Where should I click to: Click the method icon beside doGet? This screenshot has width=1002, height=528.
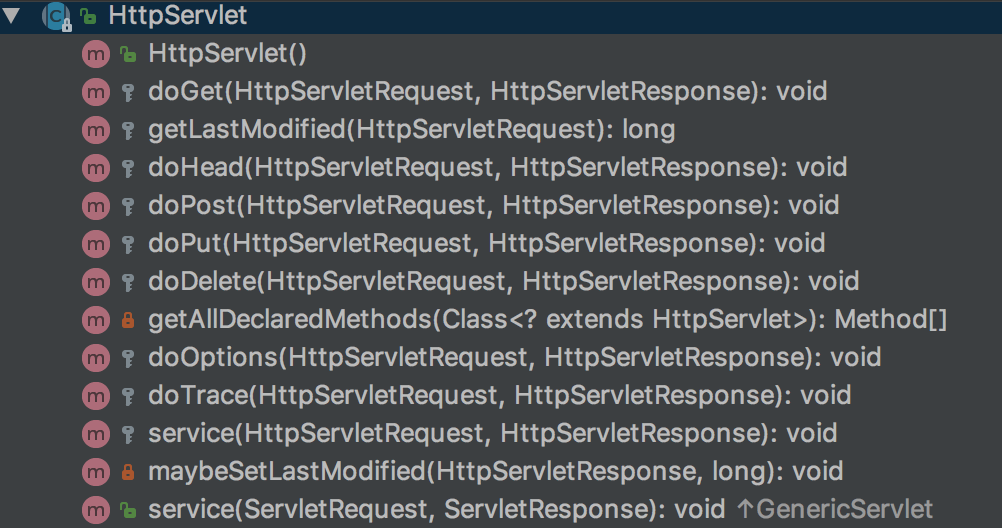95,92
